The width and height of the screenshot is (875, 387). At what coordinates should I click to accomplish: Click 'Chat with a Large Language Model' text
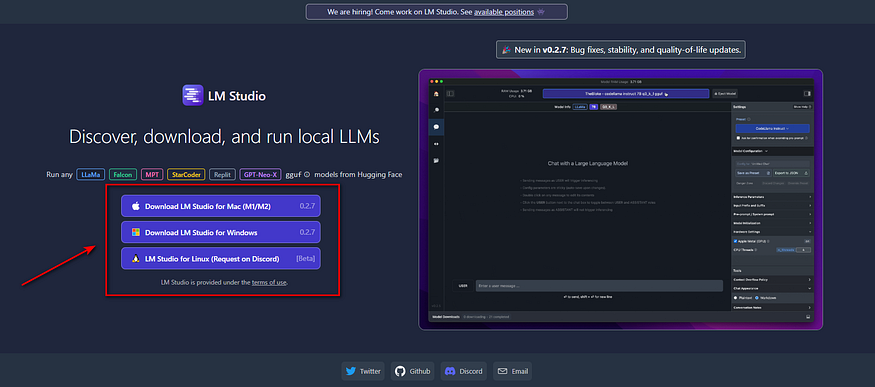click(588, 163)
